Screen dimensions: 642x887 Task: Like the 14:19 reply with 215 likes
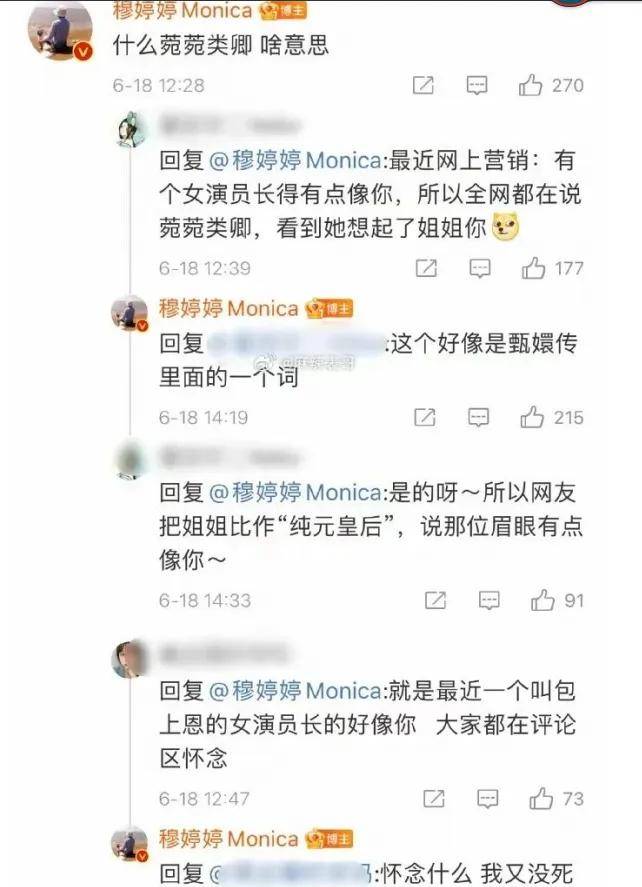click(x=532, y=417)
